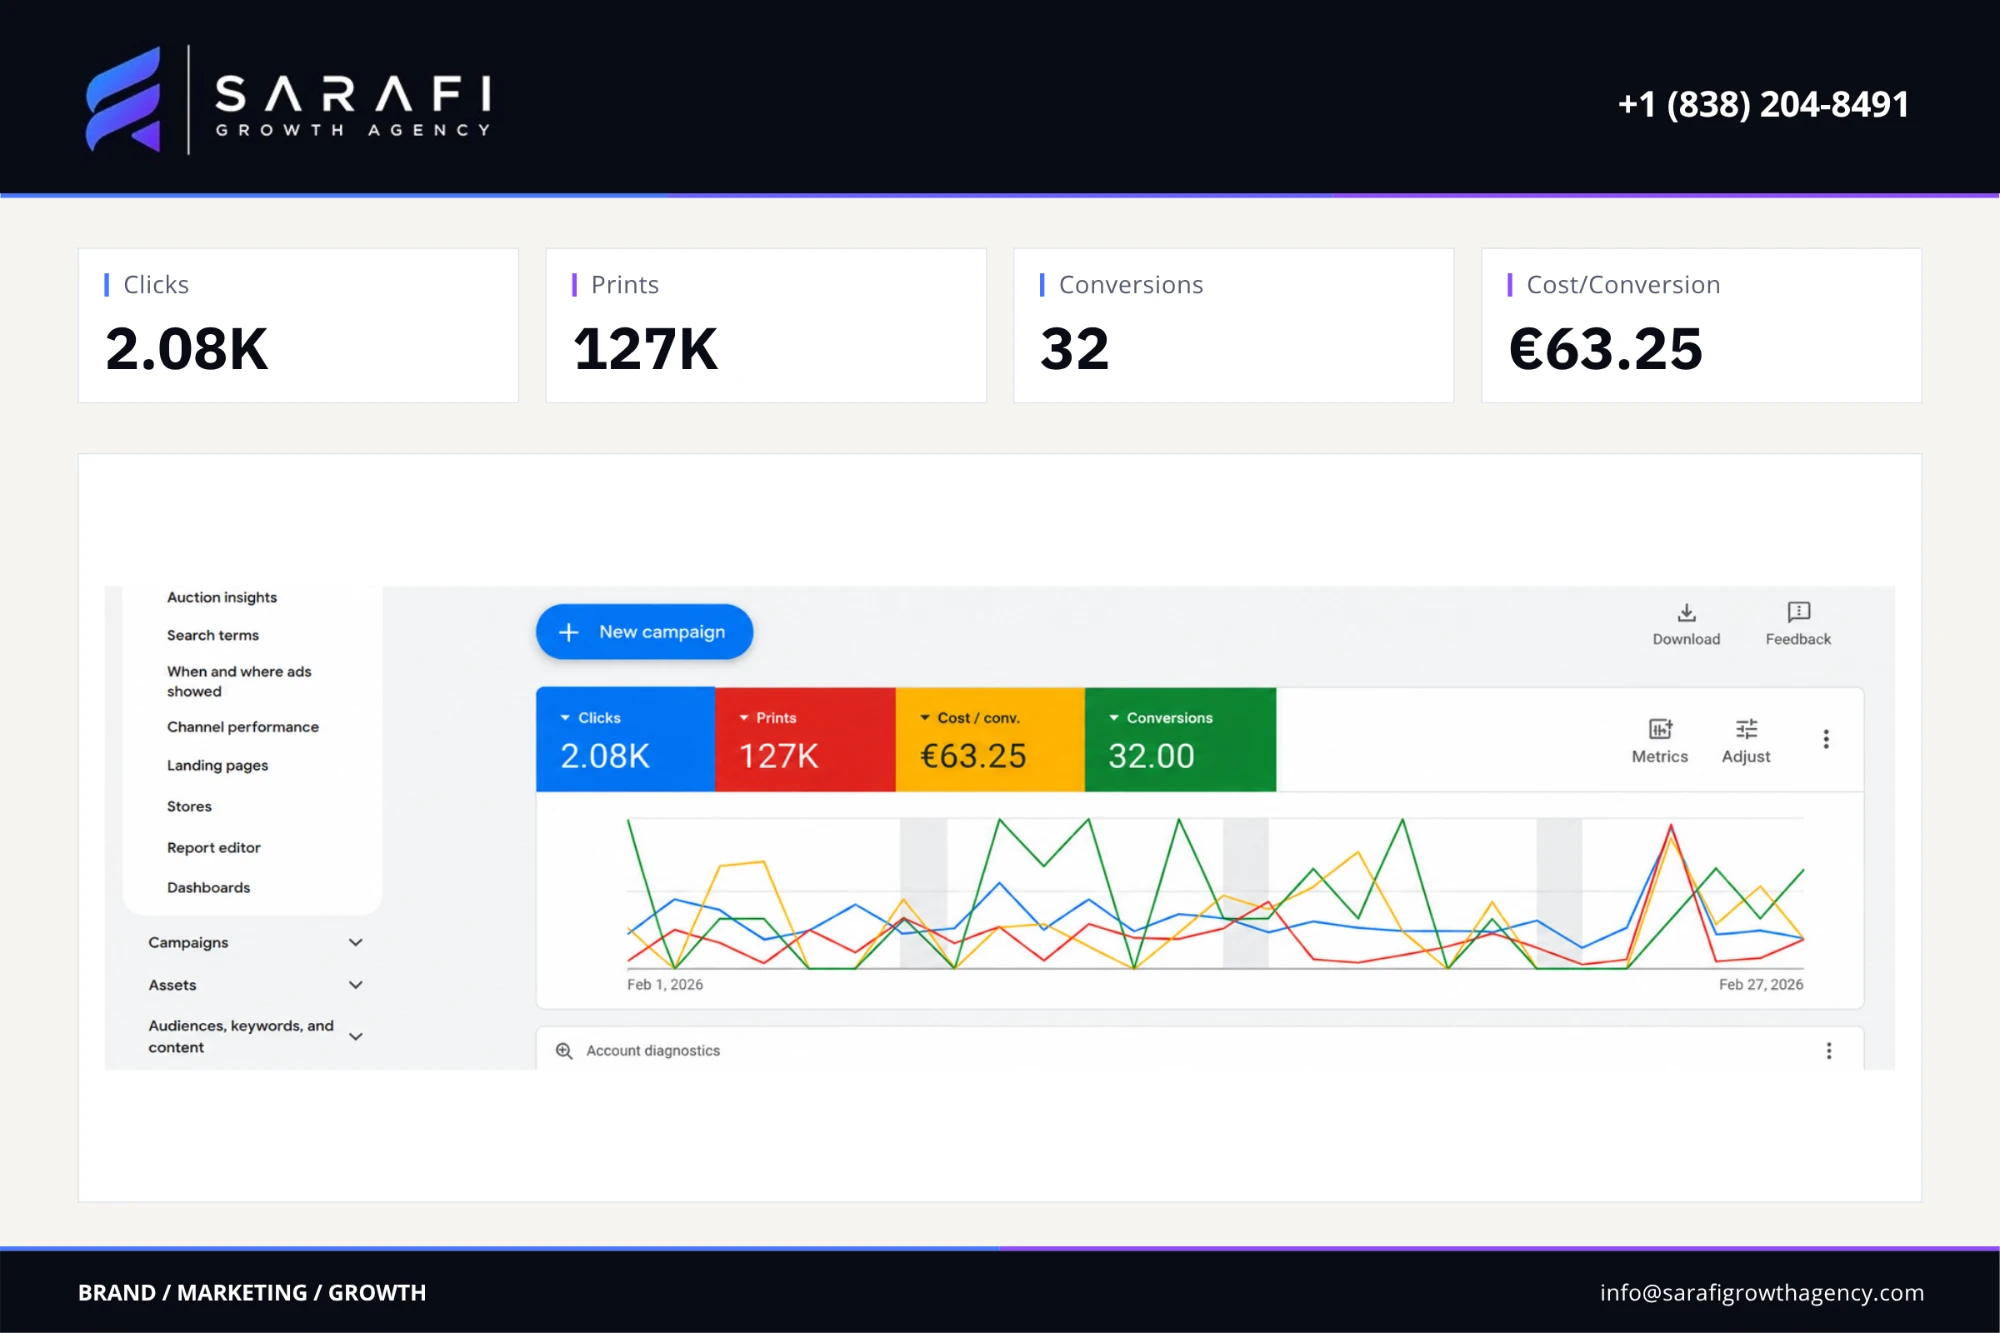The image size is (2000, 1333).
Task: Click the Cost/Conversion card €63.25
Action: [x=1701, y=326]
